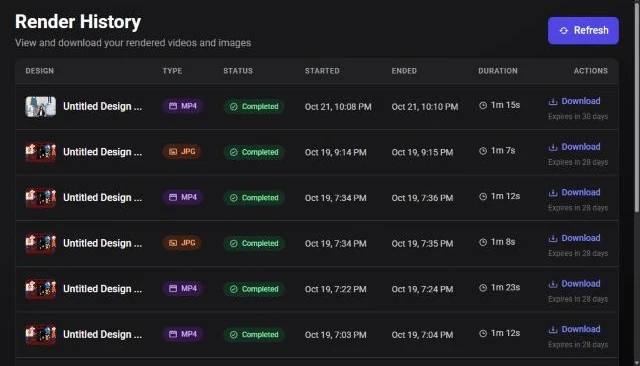Viewport: 640px width, 366px height.
Task: Click Completed status in 9:14 PM row
Action: point(254,152)
